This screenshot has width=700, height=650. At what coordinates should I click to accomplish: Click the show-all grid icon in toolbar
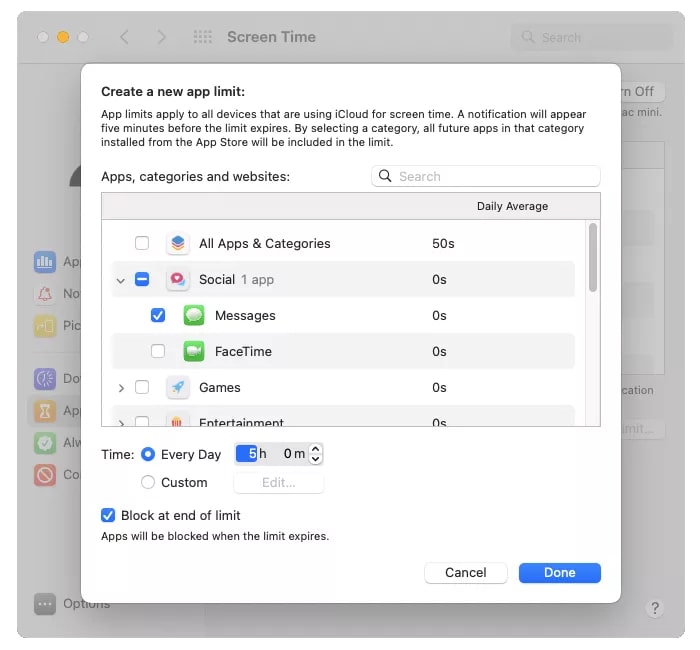click(203, 37)
